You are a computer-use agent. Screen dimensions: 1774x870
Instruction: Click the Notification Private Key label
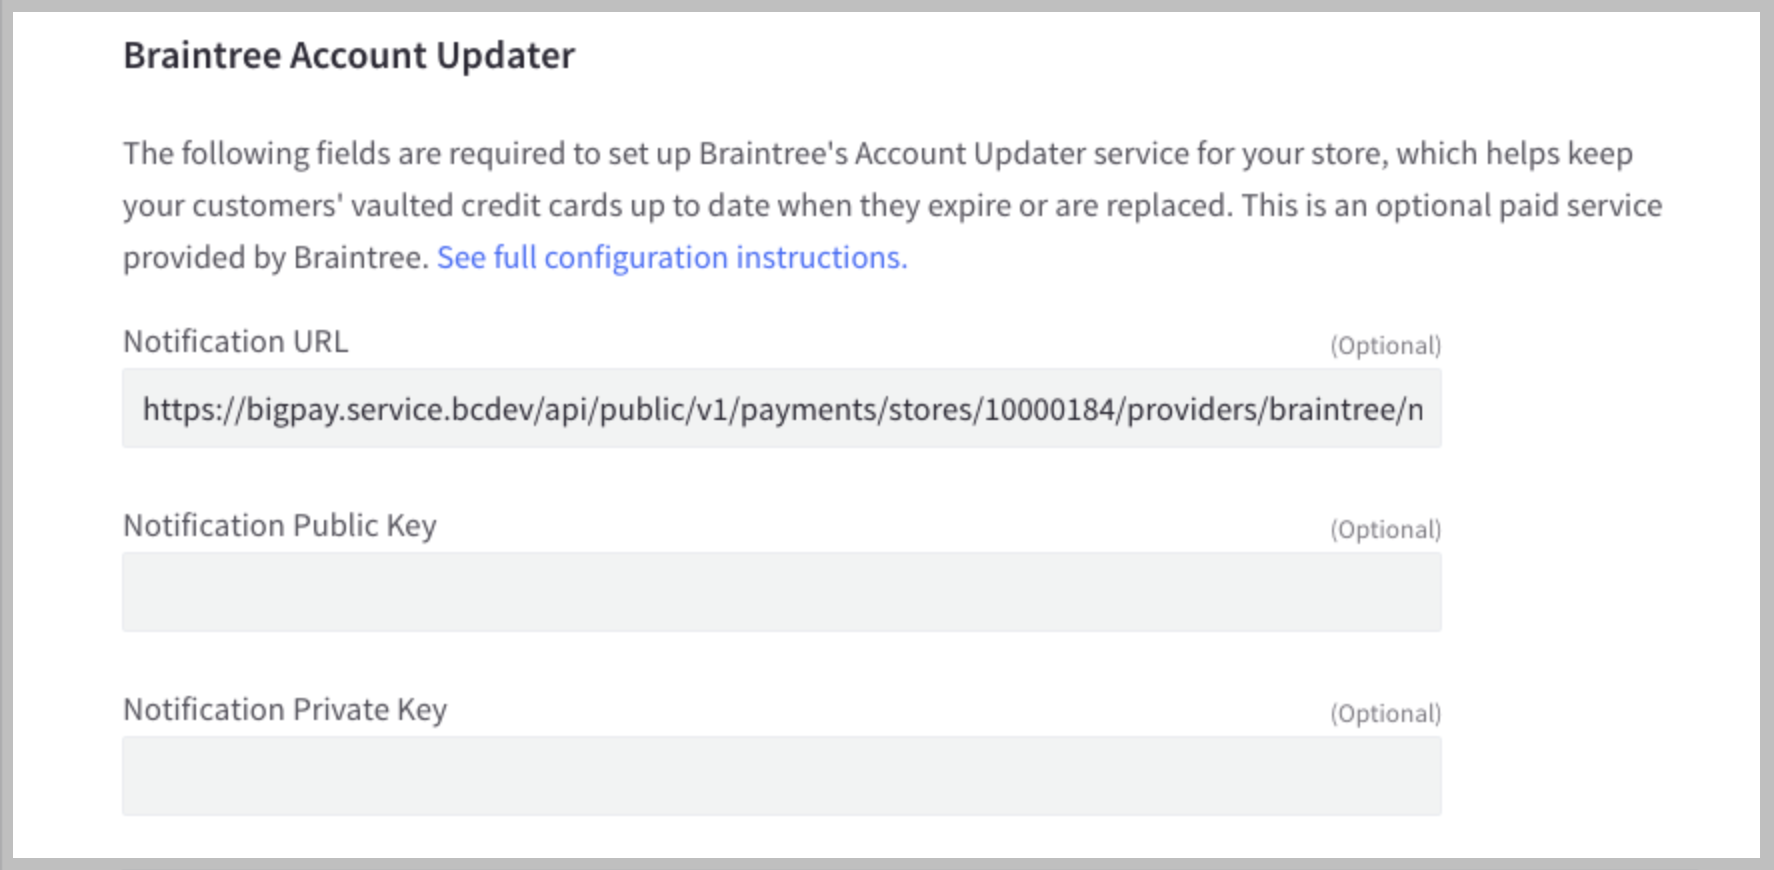[x=285, y=709]
